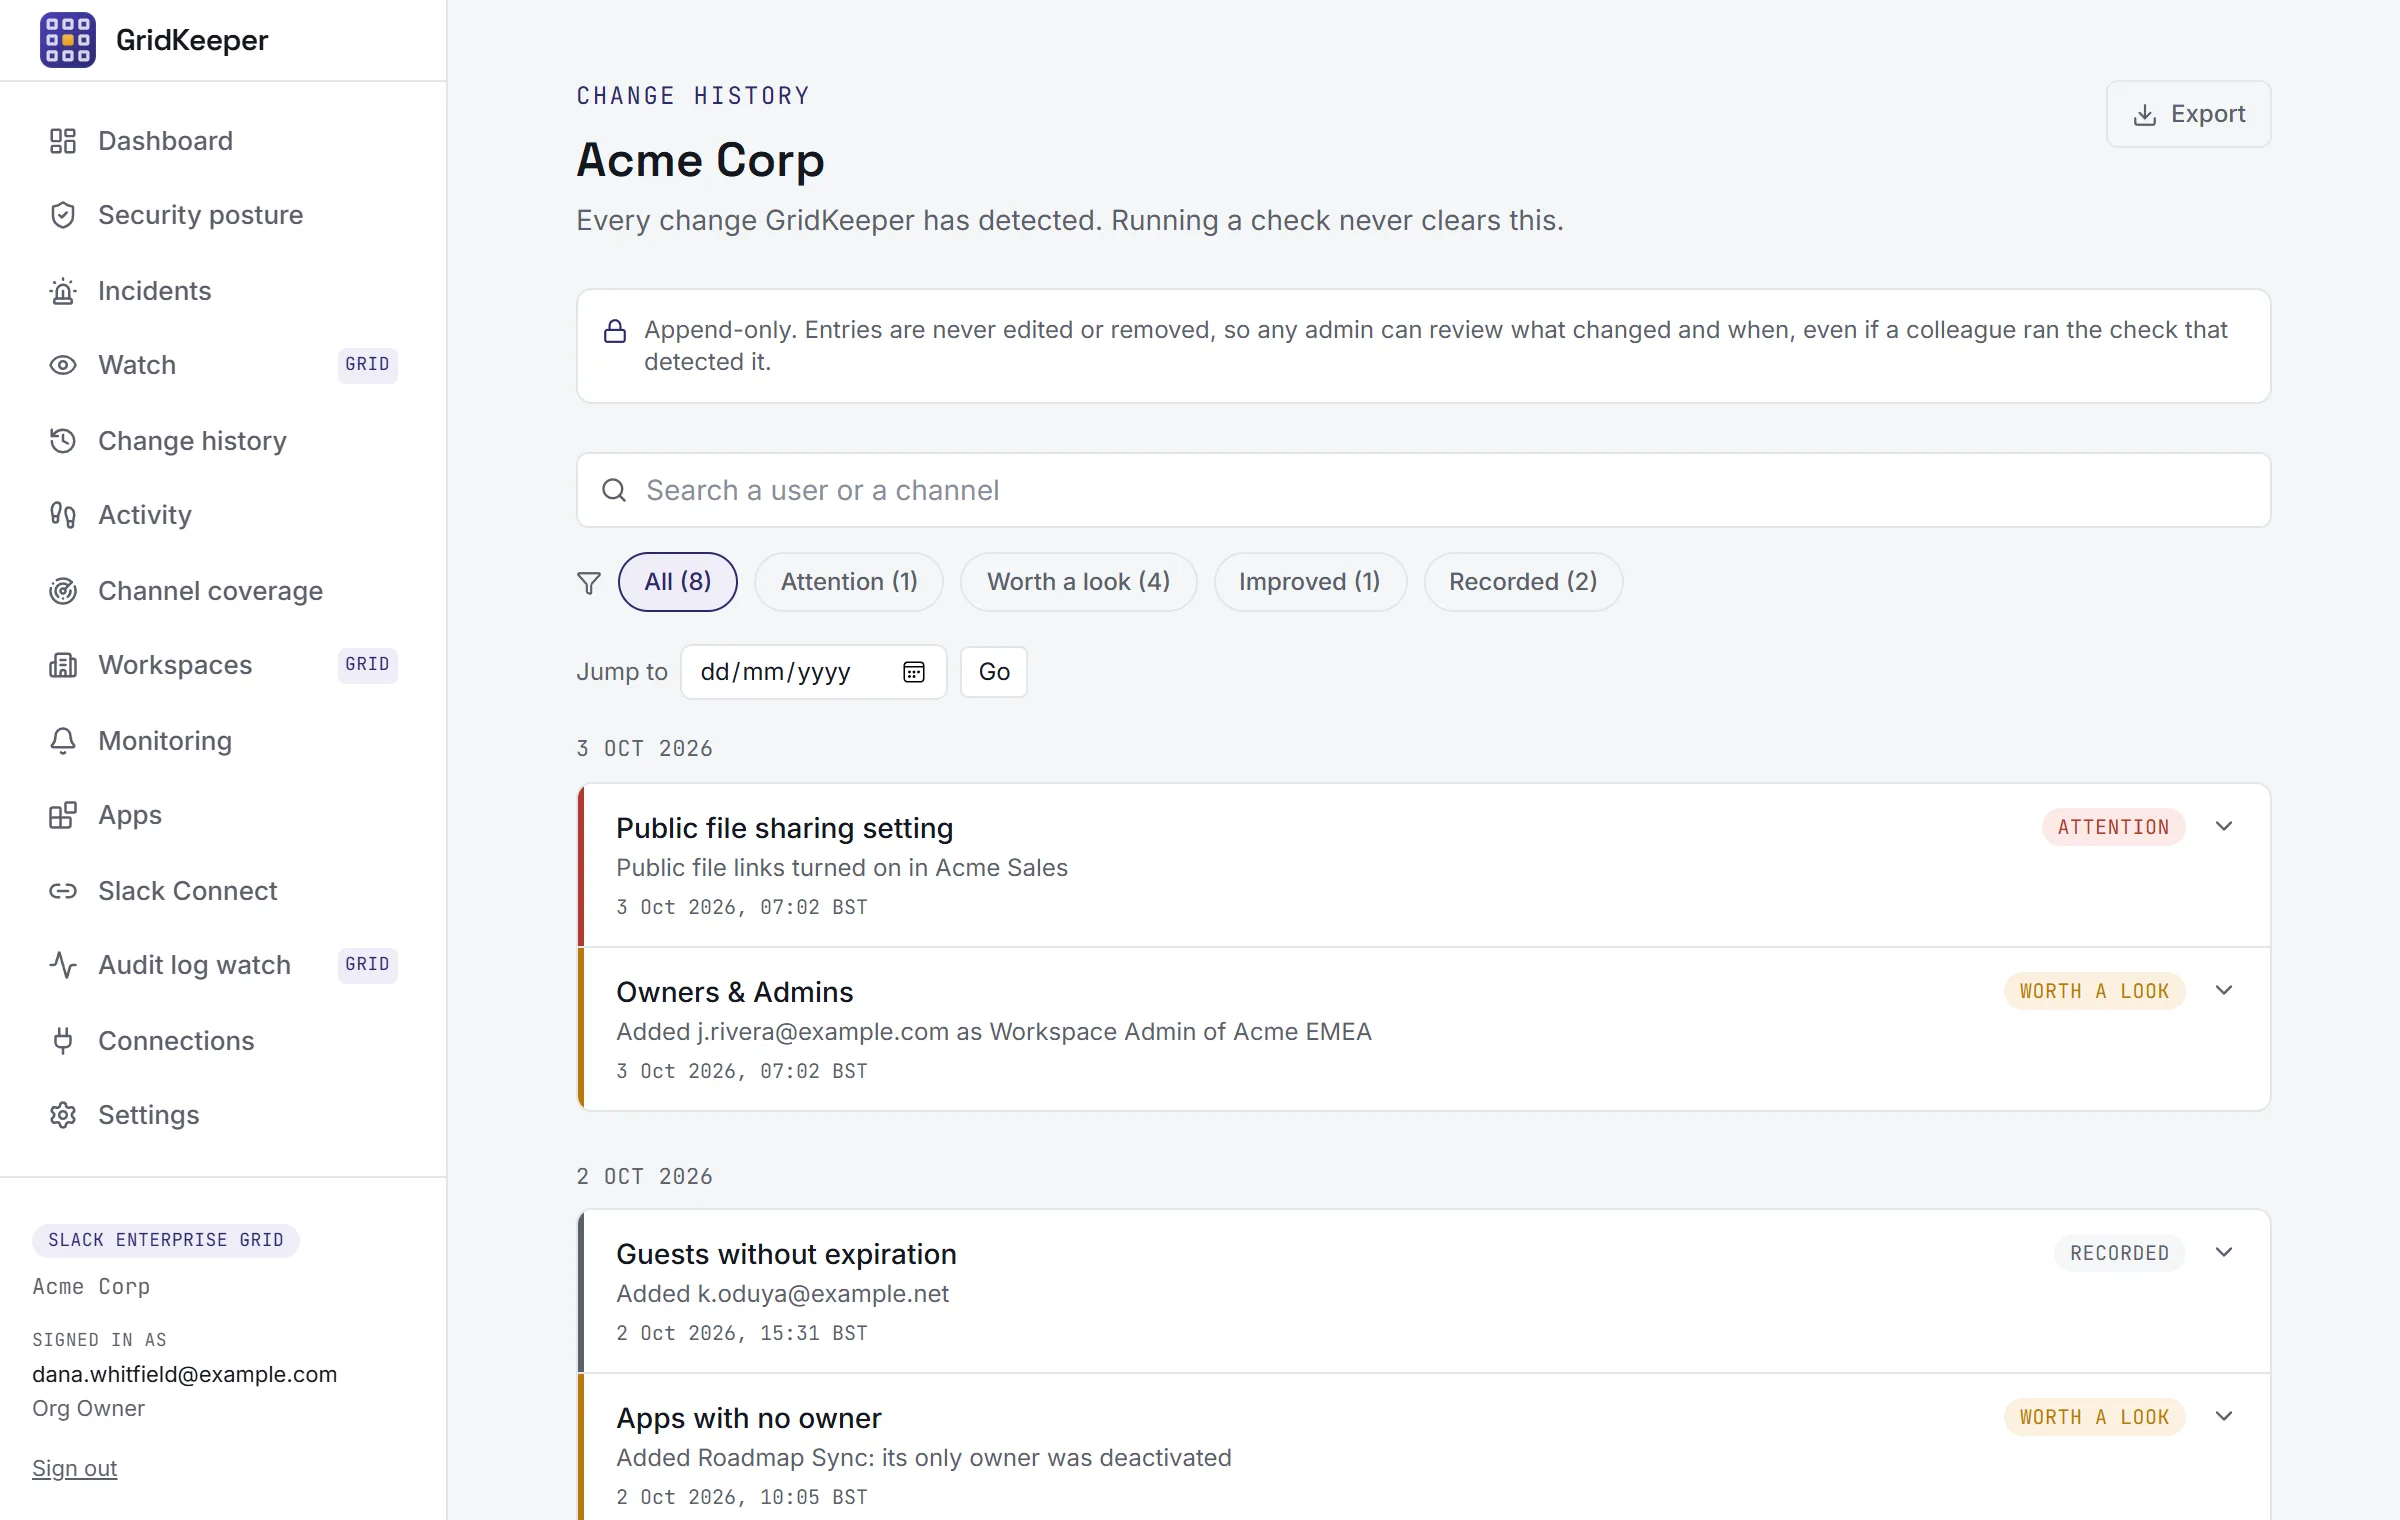Click the Watch eye icon

[x=63, y=365]
